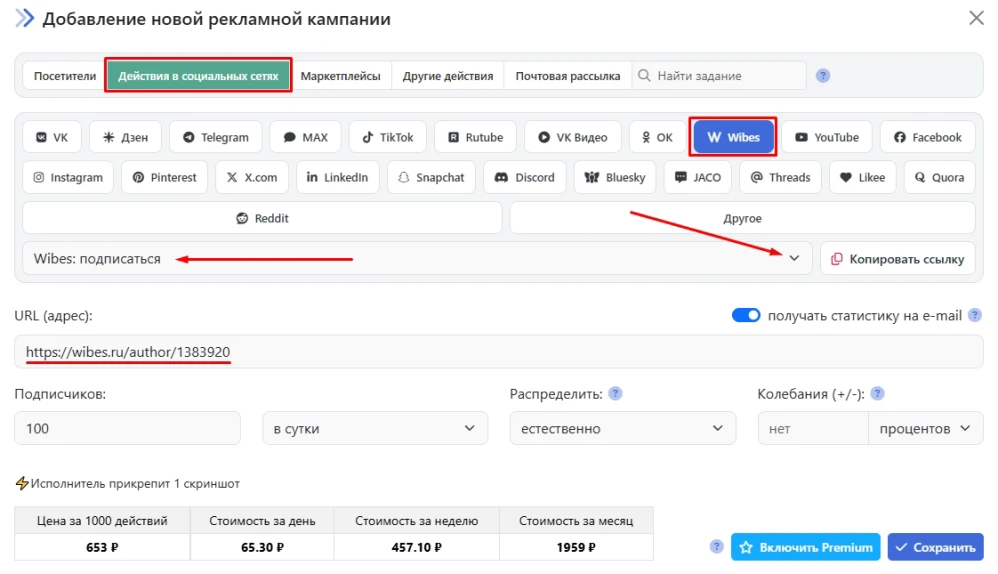Close the new campaign dialog

click(x=976, y=18)
